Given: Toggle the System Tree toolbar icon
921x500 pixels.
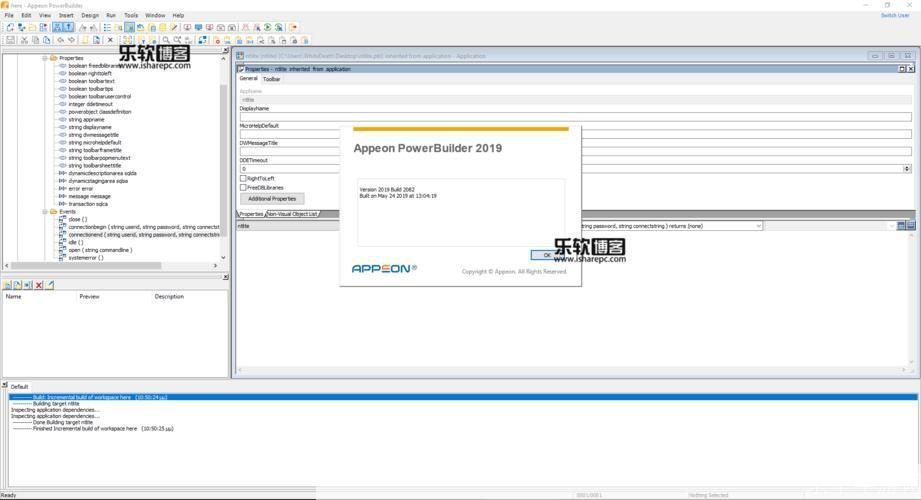Looking at the screenshot, I should (x=57, y=27).
